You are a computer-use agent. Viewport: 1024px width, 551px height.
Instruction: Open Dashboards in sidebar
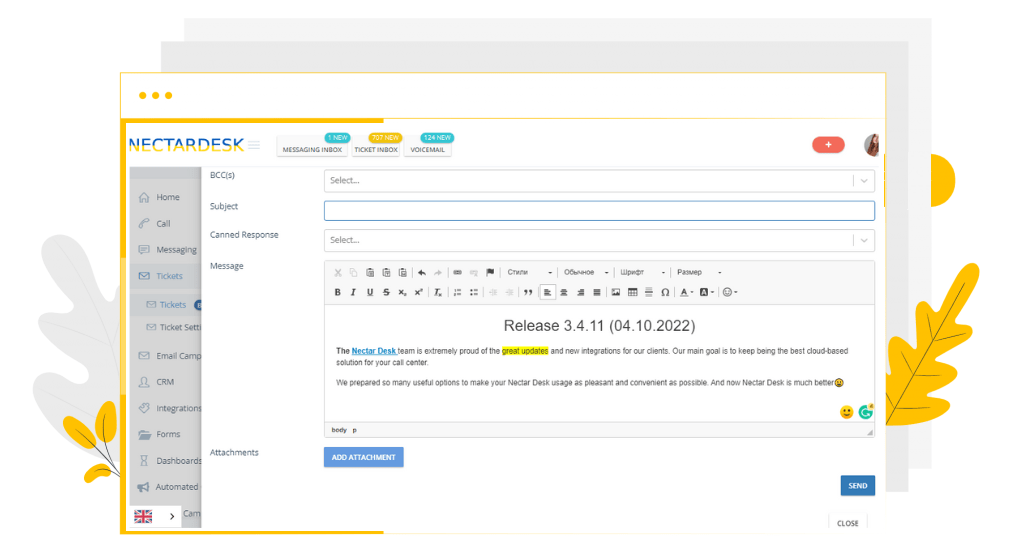tap(168, 461)
